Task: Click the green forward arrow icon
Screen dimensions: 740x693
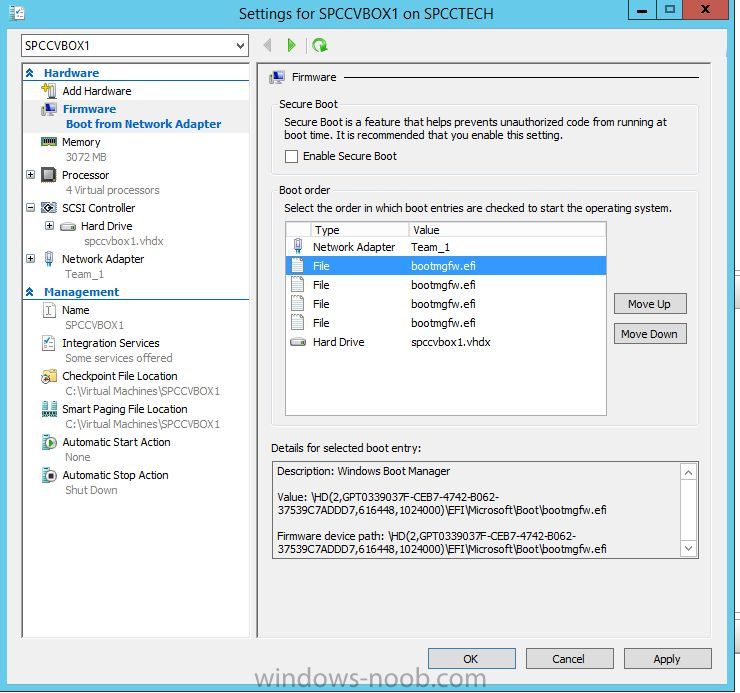Action: tap(291, 45)
